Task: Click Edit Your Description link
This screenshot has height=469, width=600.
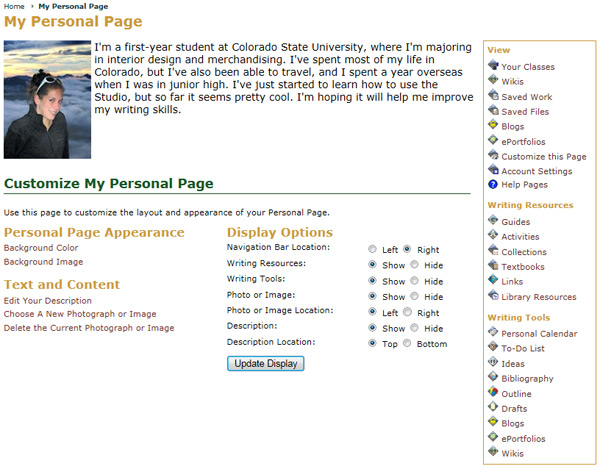Action: click(48, 301)
